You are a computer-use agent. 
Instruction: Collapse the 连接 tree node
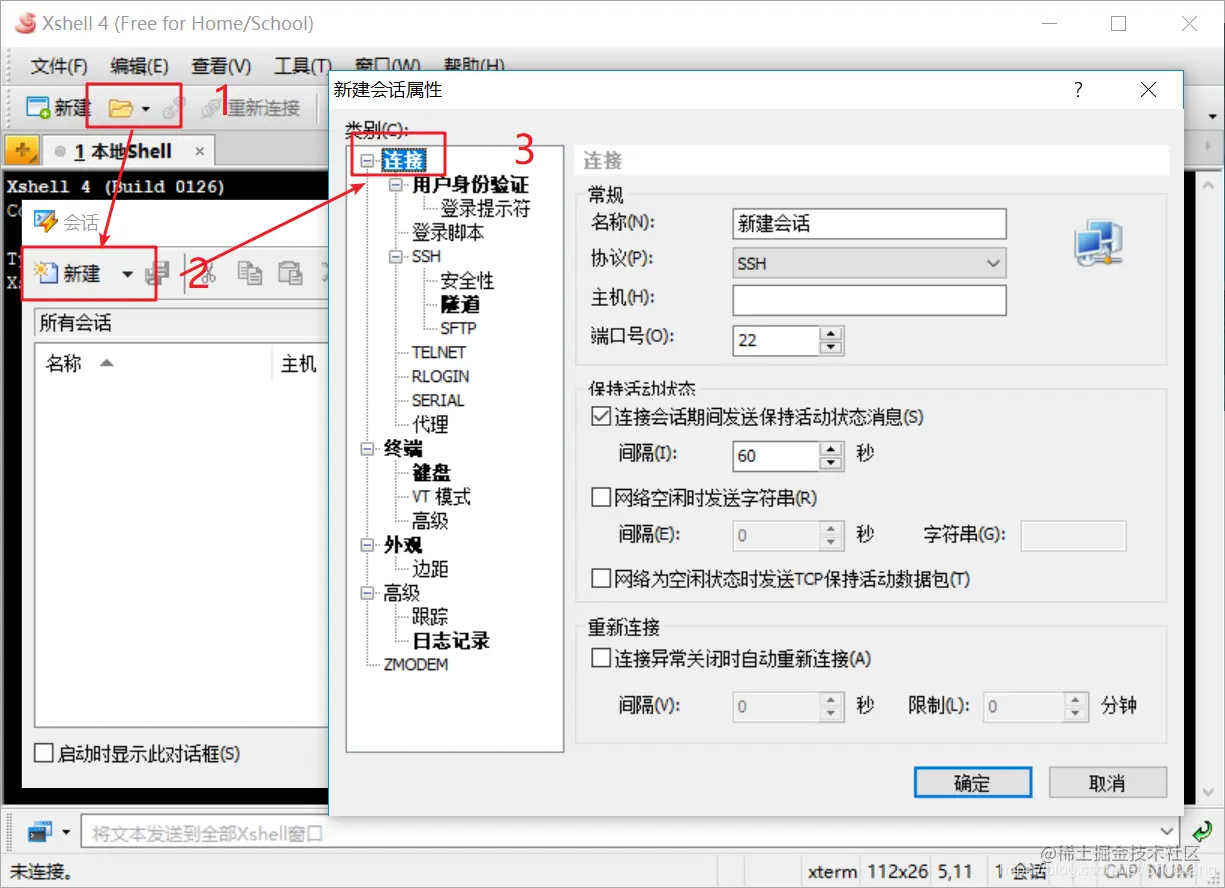click(368, 161)
